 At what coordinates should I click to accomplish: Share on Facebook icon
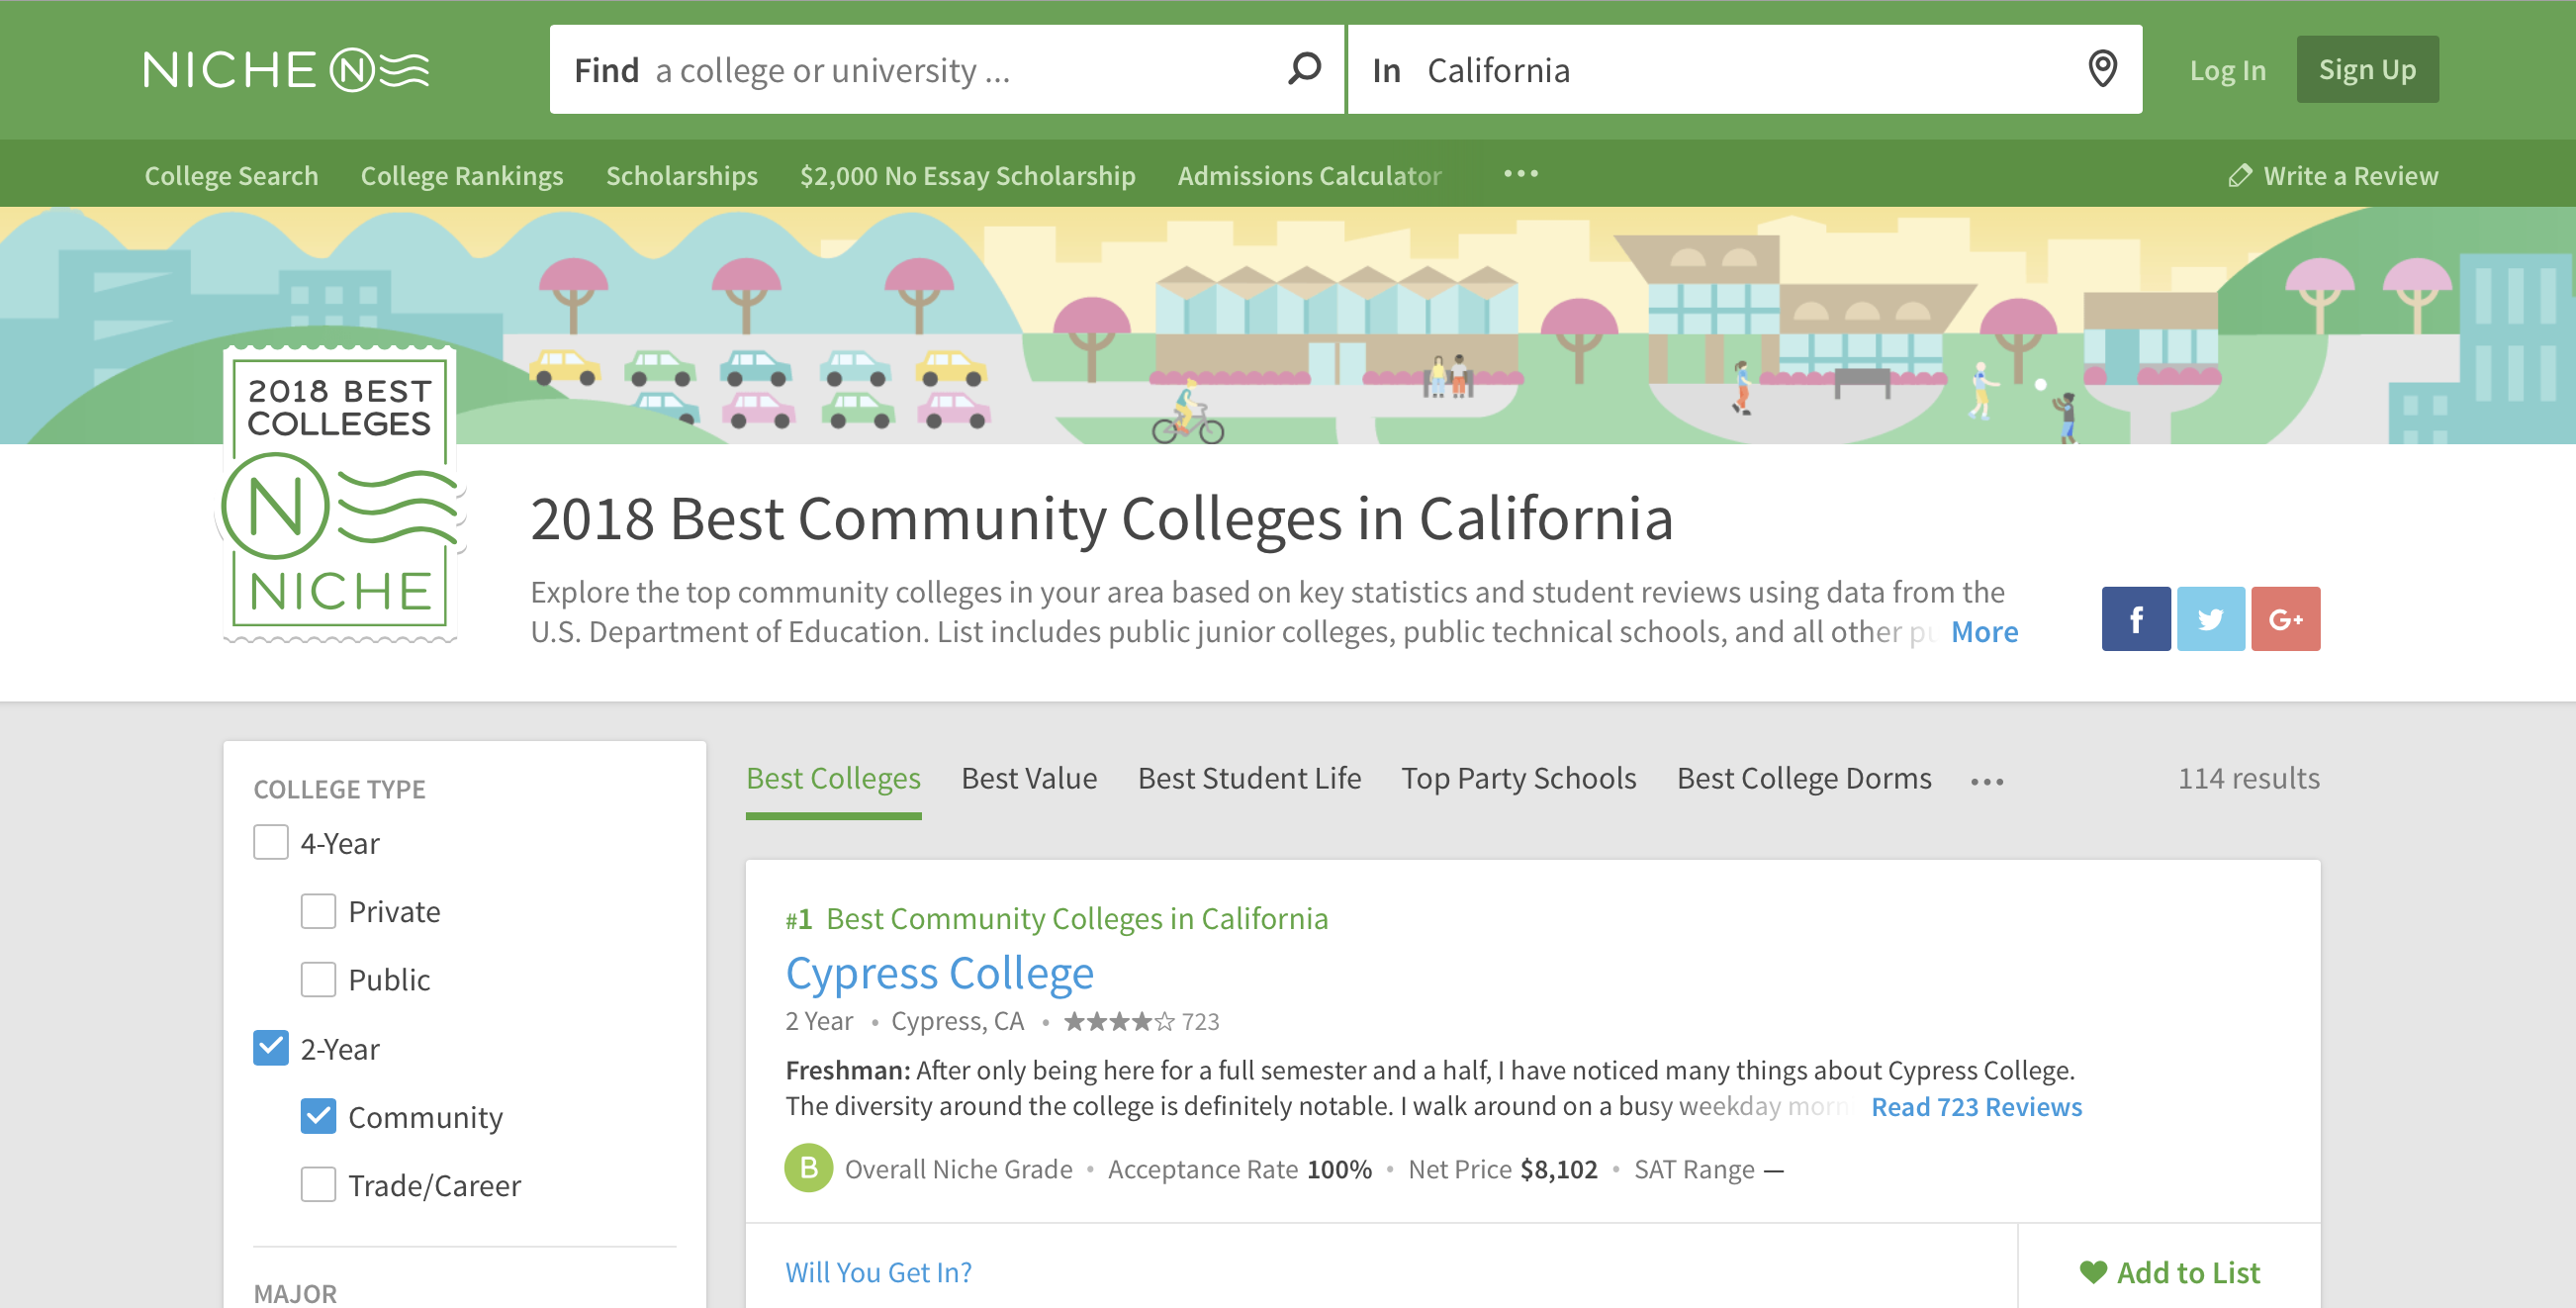(x=2135, y=619)
